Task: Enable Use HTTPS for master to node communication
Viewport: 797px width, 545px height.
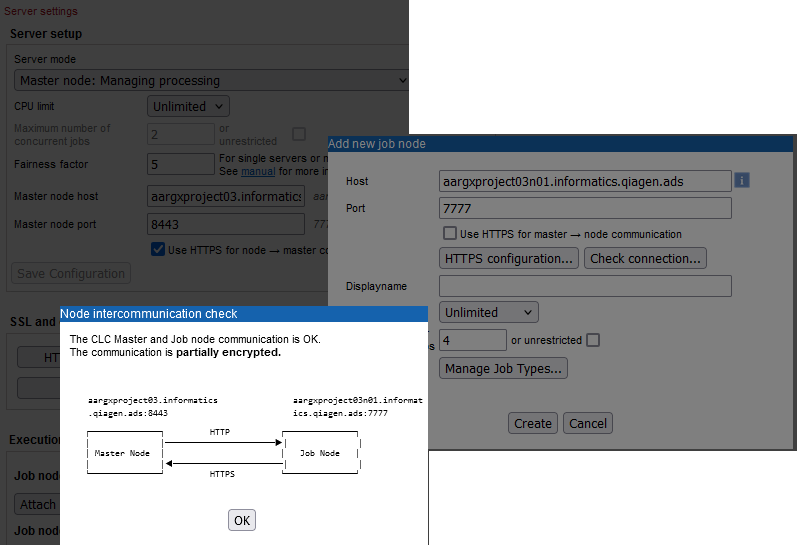Action: pyautogui.click(x=450, y=233)
